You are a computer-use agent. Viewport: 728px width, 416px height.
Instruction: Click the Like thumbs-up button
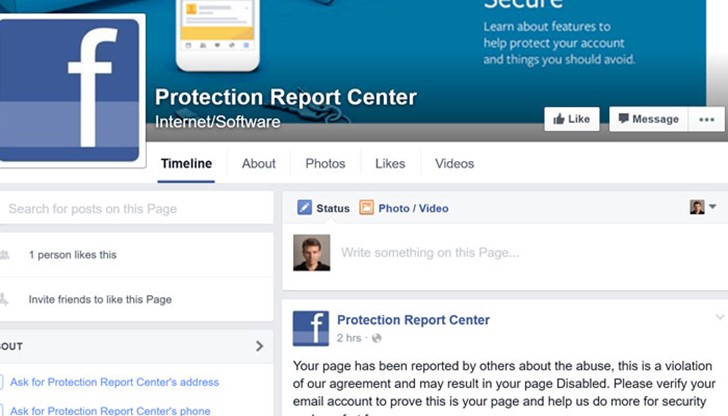[x=571, y=119]
